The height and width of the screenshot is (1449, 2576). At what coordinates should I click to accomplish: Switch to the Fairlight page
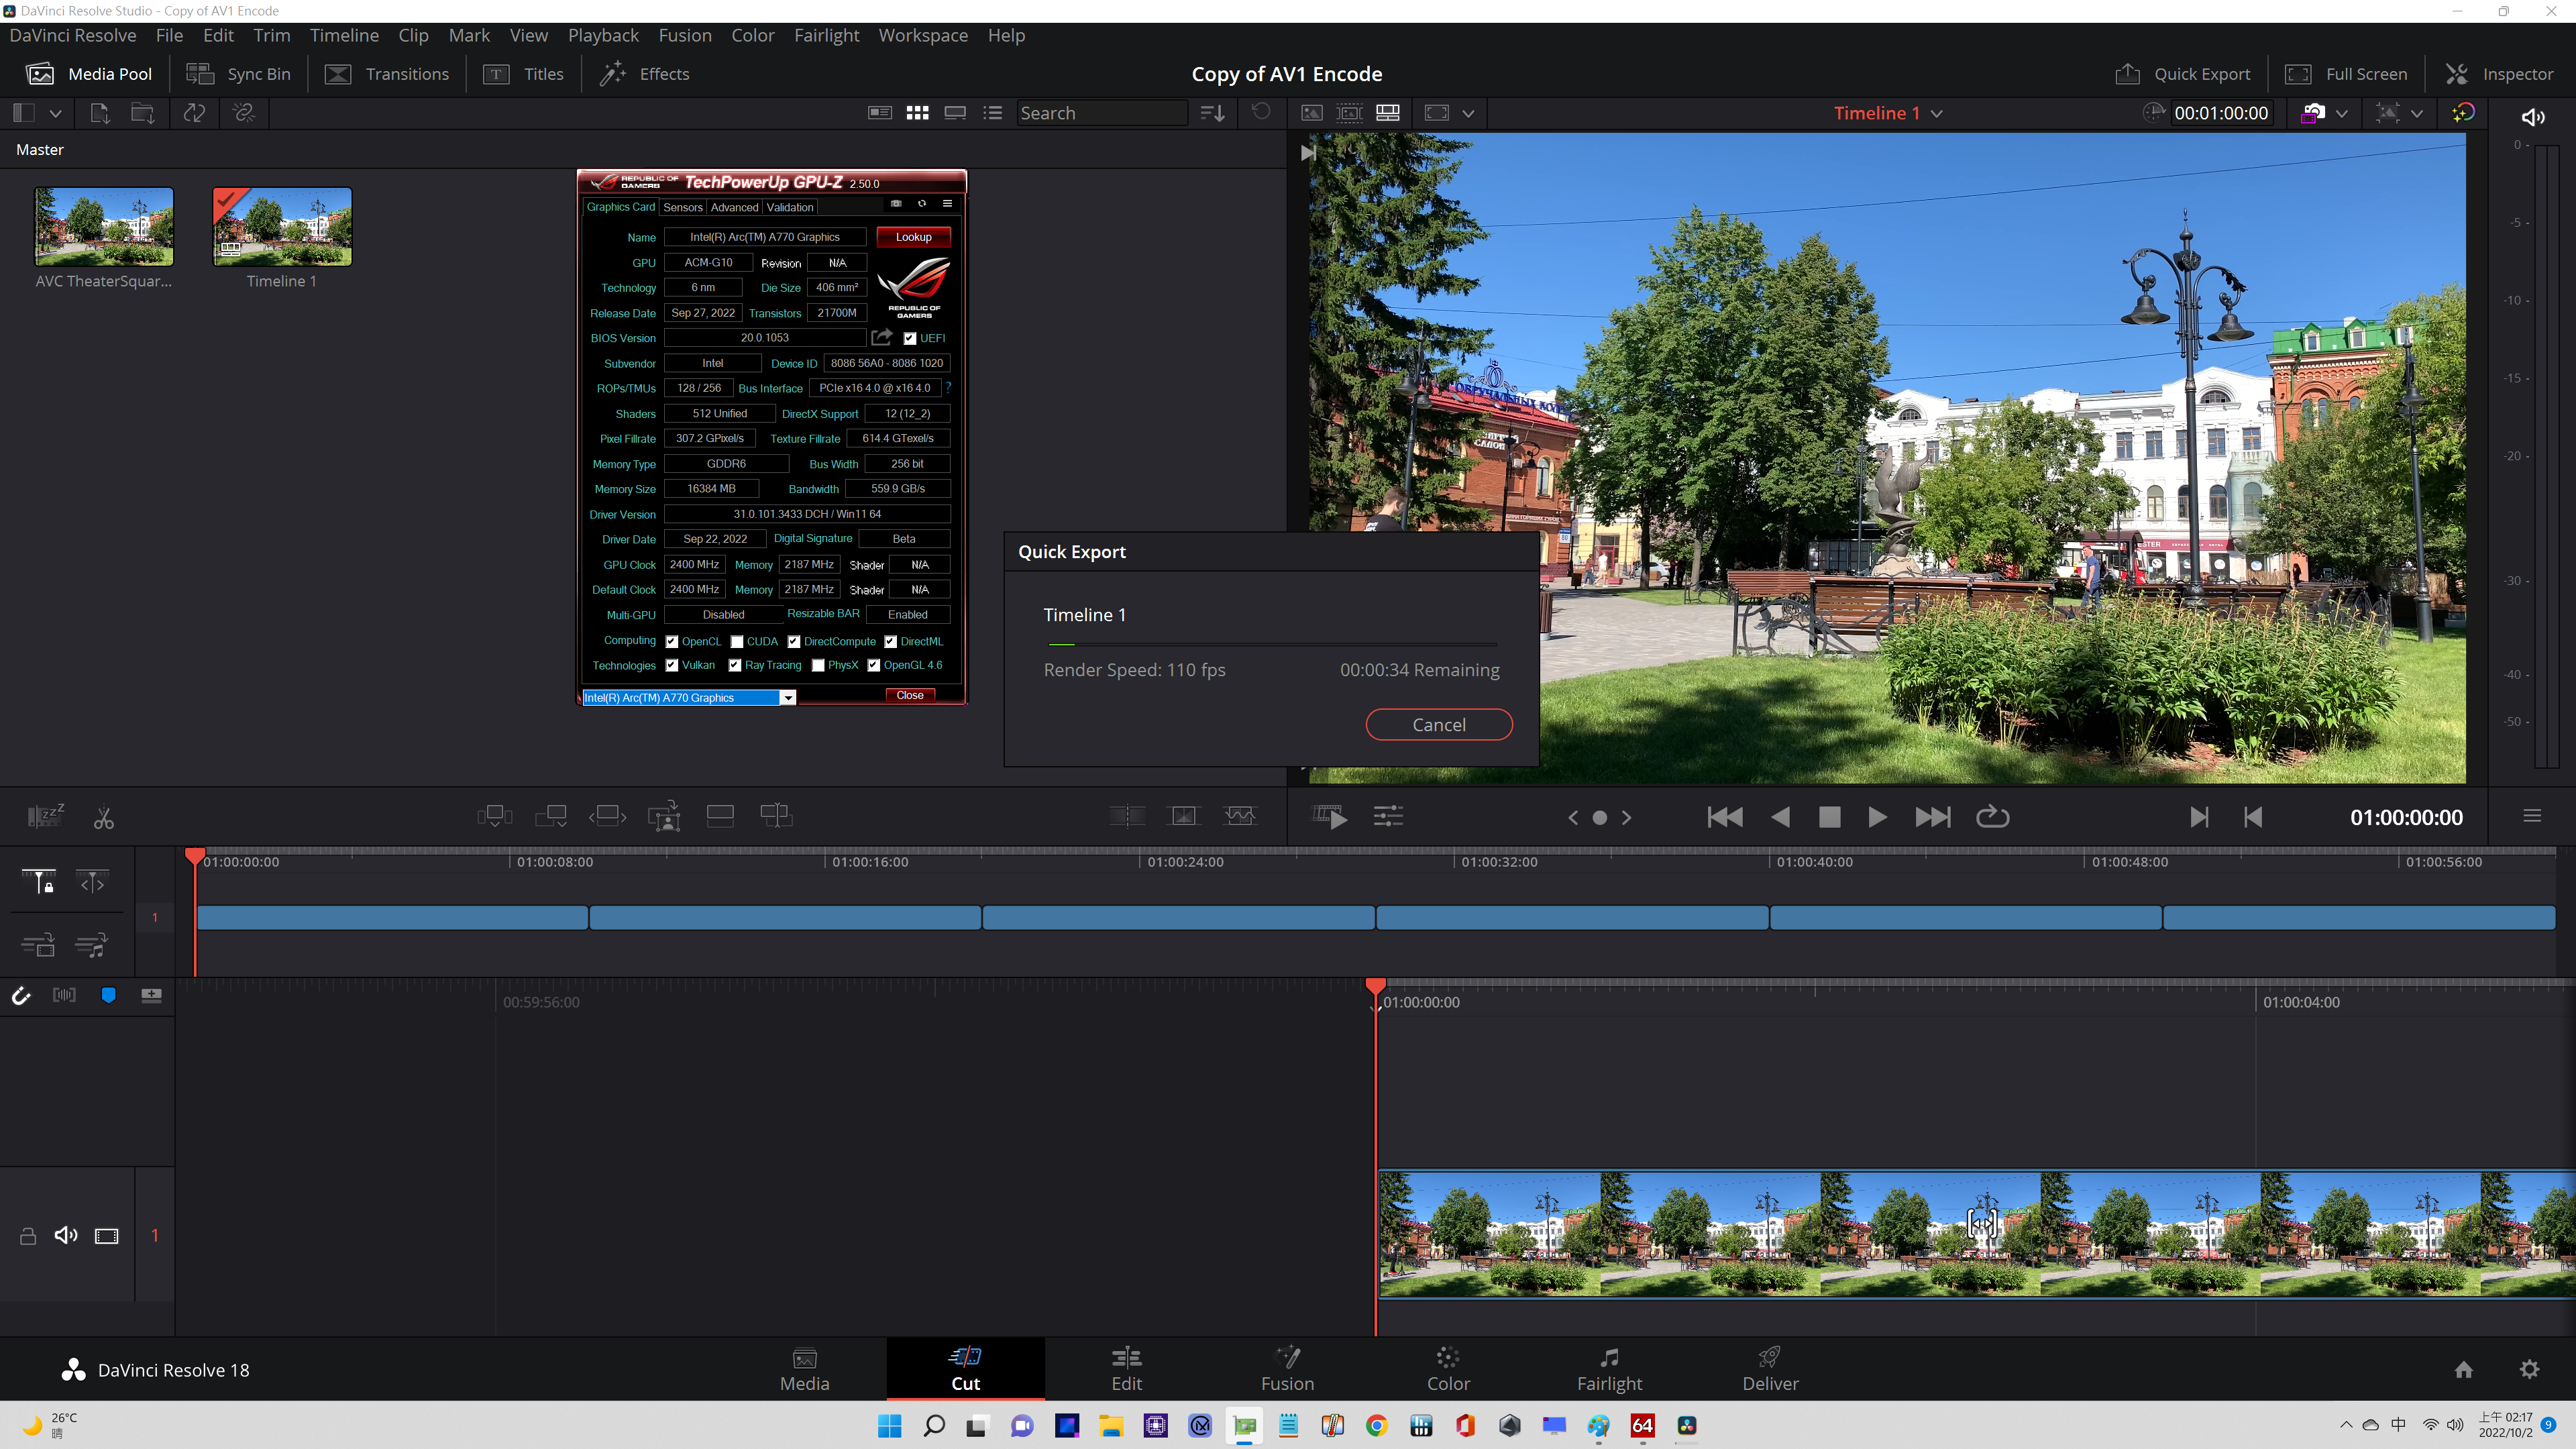tap(1609, 1369)
